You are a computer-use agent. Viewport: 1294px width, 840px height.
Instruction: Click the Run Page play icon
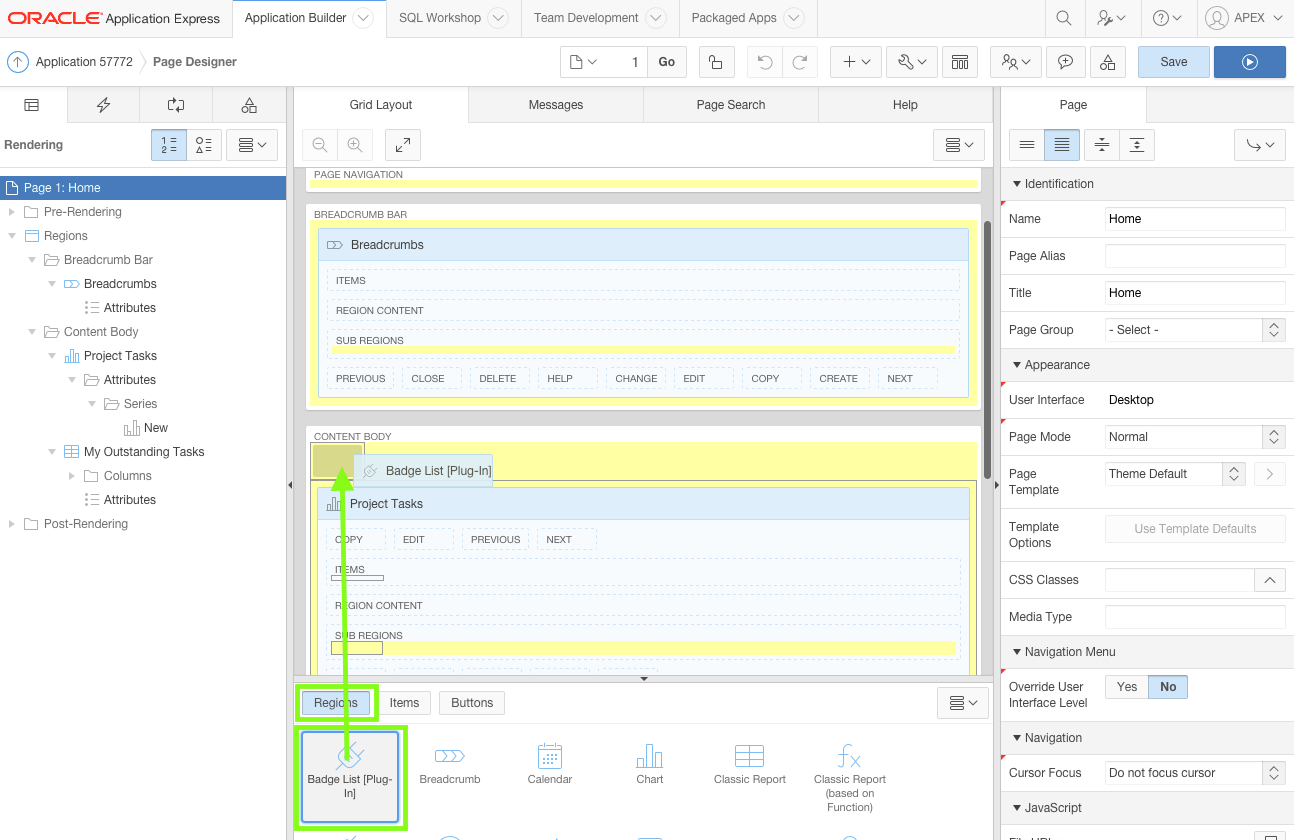[1249, 62]
